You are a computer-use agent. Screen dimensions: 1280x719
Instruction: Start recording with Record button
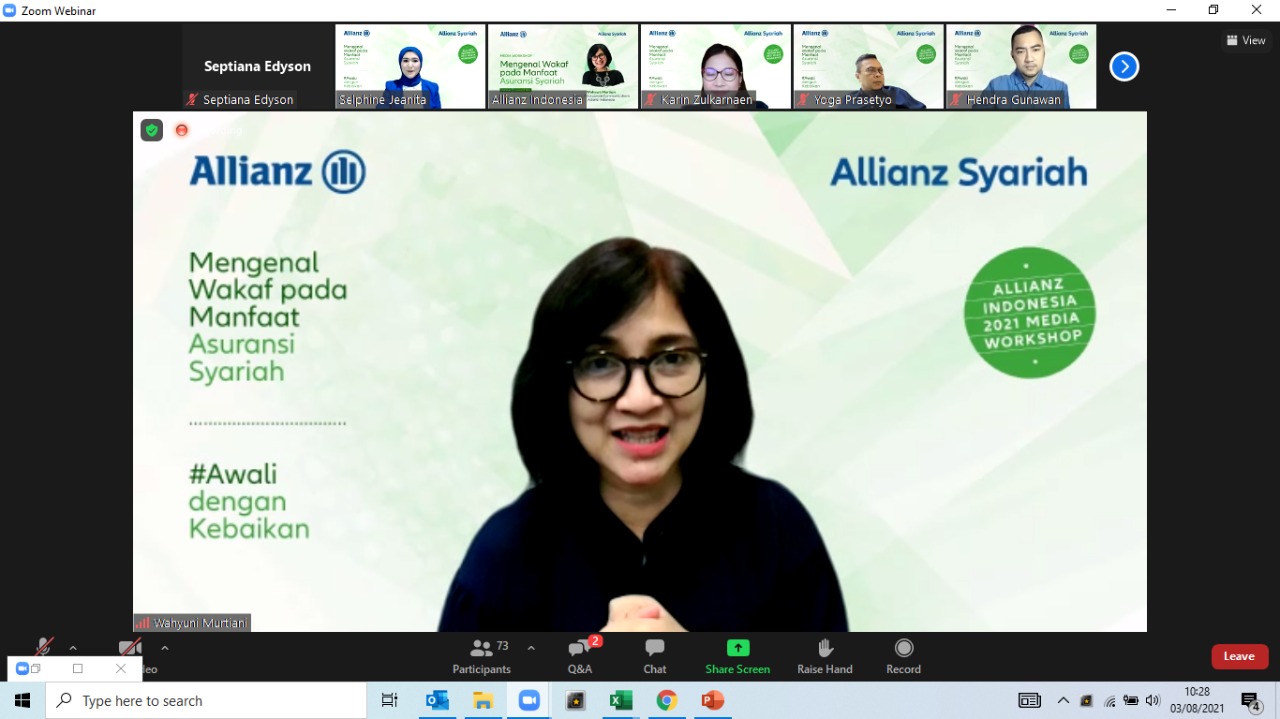tap(904, 656)
